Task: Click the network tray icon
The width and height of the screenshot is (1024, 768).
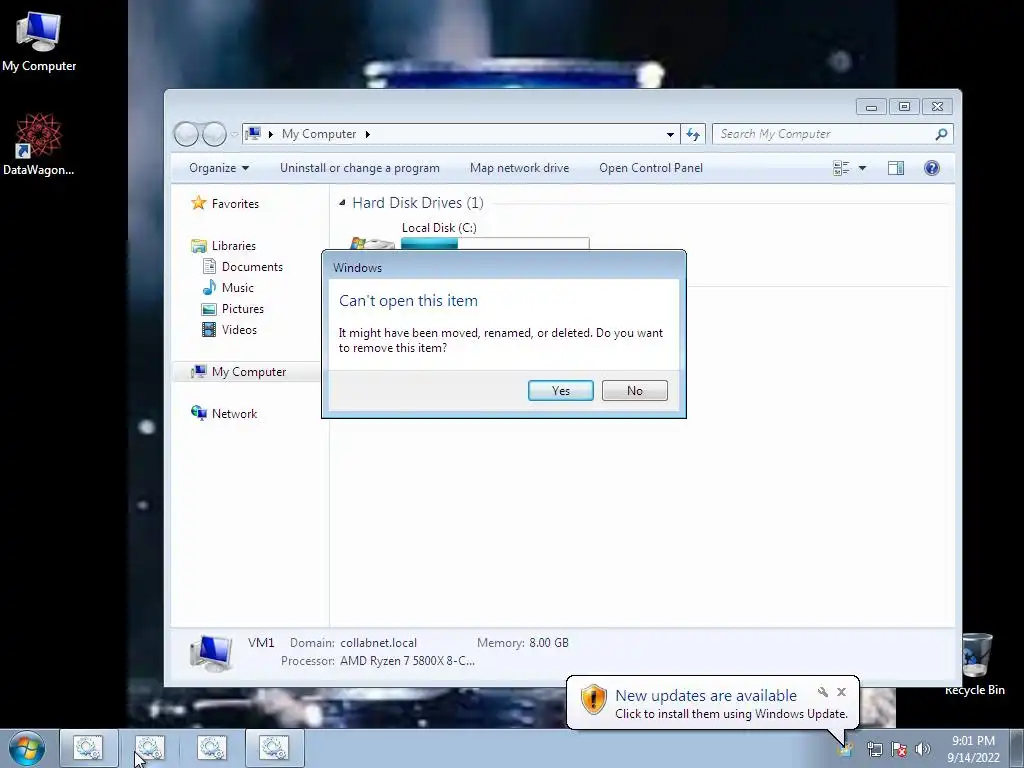Action: pos(874,749)
